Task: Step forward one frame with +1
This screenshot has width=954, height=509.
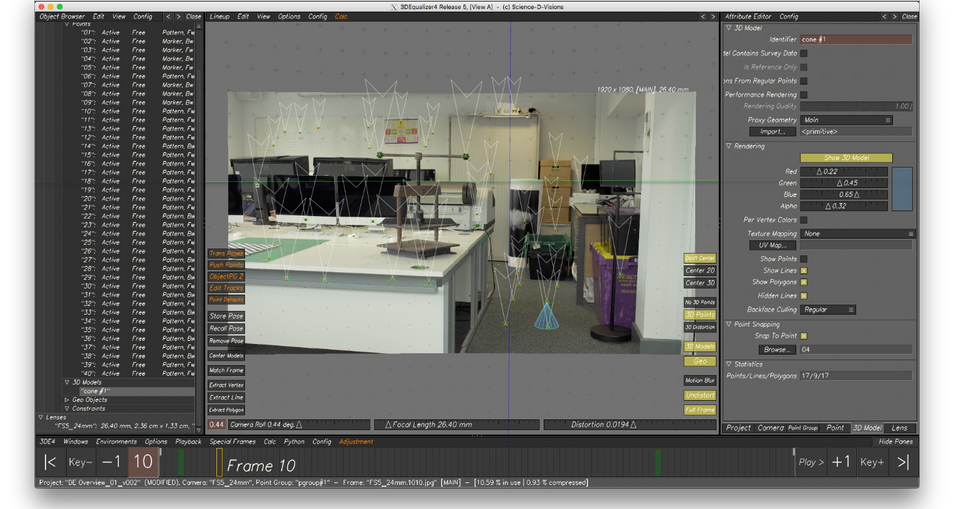Action: click(x=841, y=462)
